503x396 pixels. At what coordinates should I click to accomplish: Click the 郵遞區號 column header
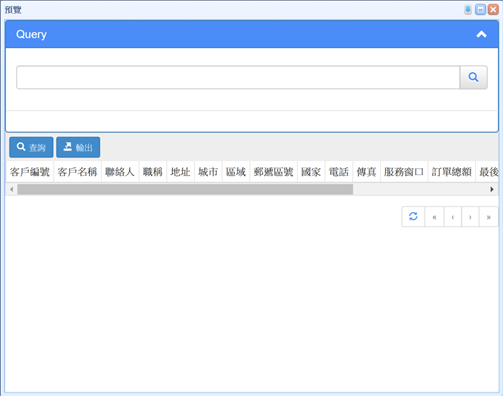(x=273, y=172)
